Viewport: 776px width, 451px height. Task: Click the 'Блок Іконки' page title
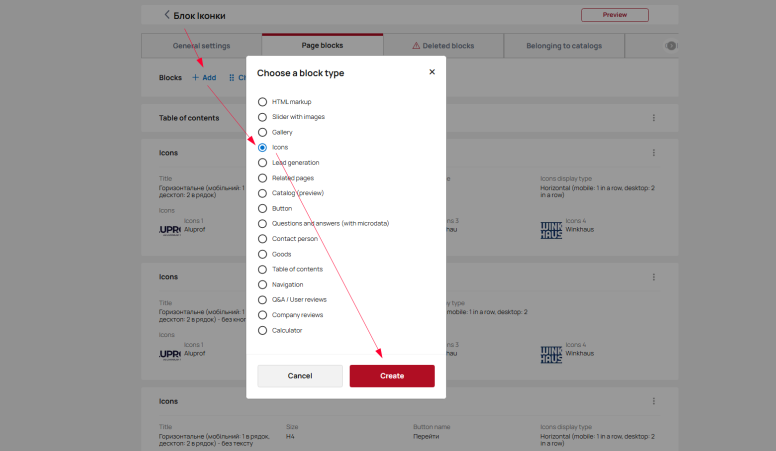199,16
